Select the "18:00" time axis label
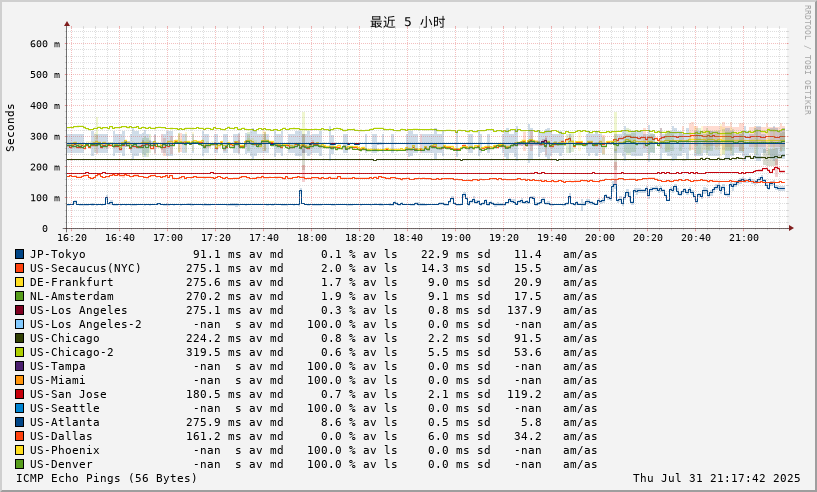The height and width of the screenshot is (492, 817). (312, 238)
